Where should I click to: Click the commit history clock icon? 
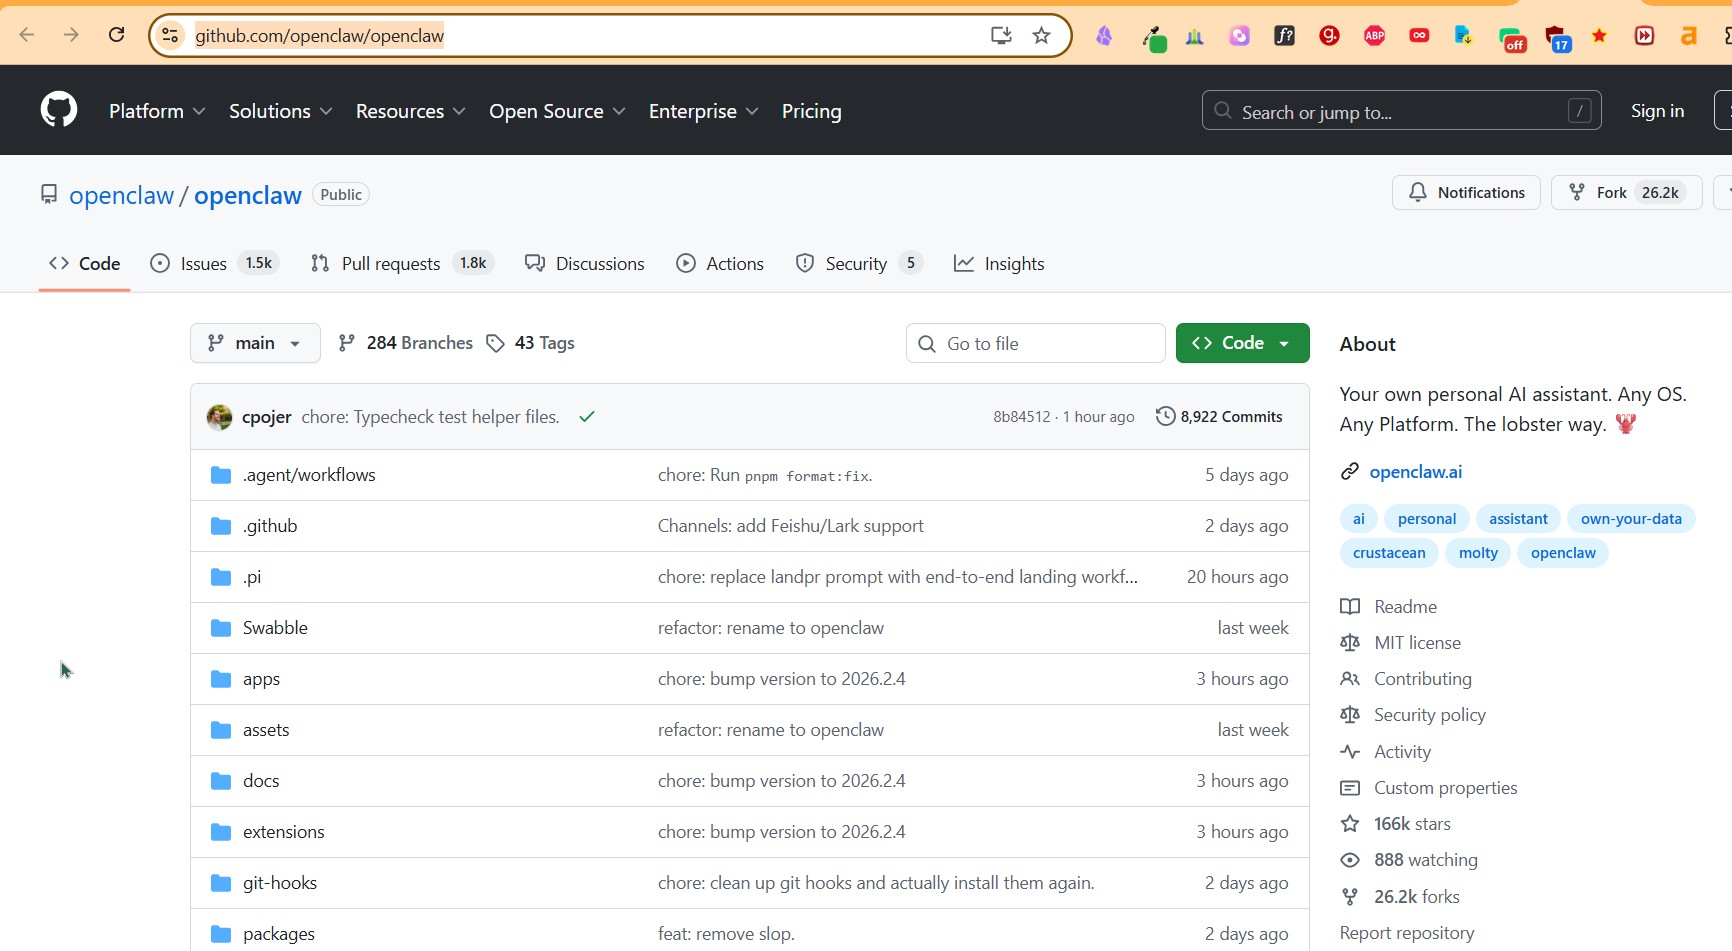[1165, 416]
